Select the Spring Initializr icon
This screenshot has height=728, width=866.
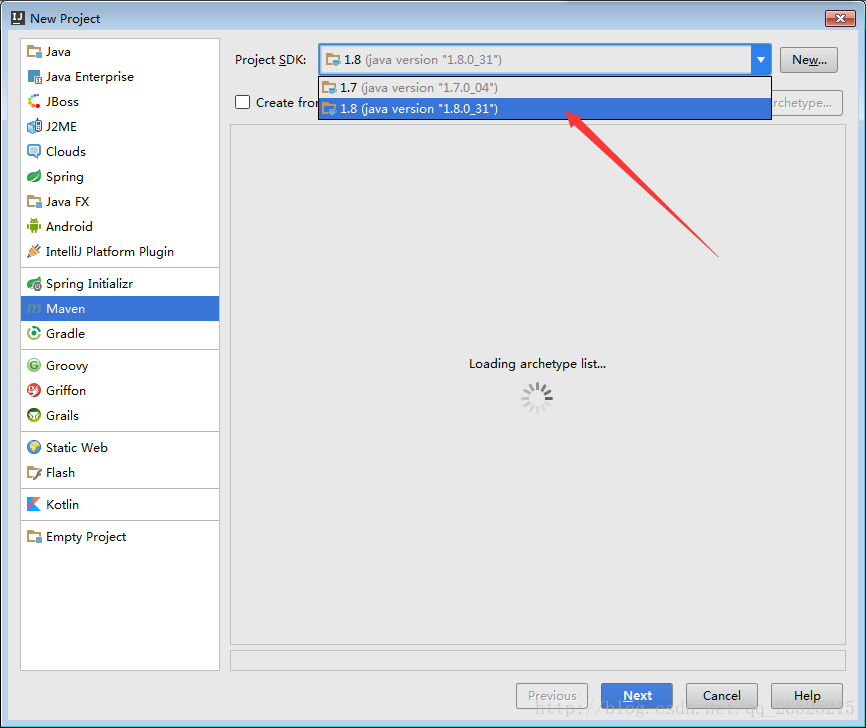[34, 284]
